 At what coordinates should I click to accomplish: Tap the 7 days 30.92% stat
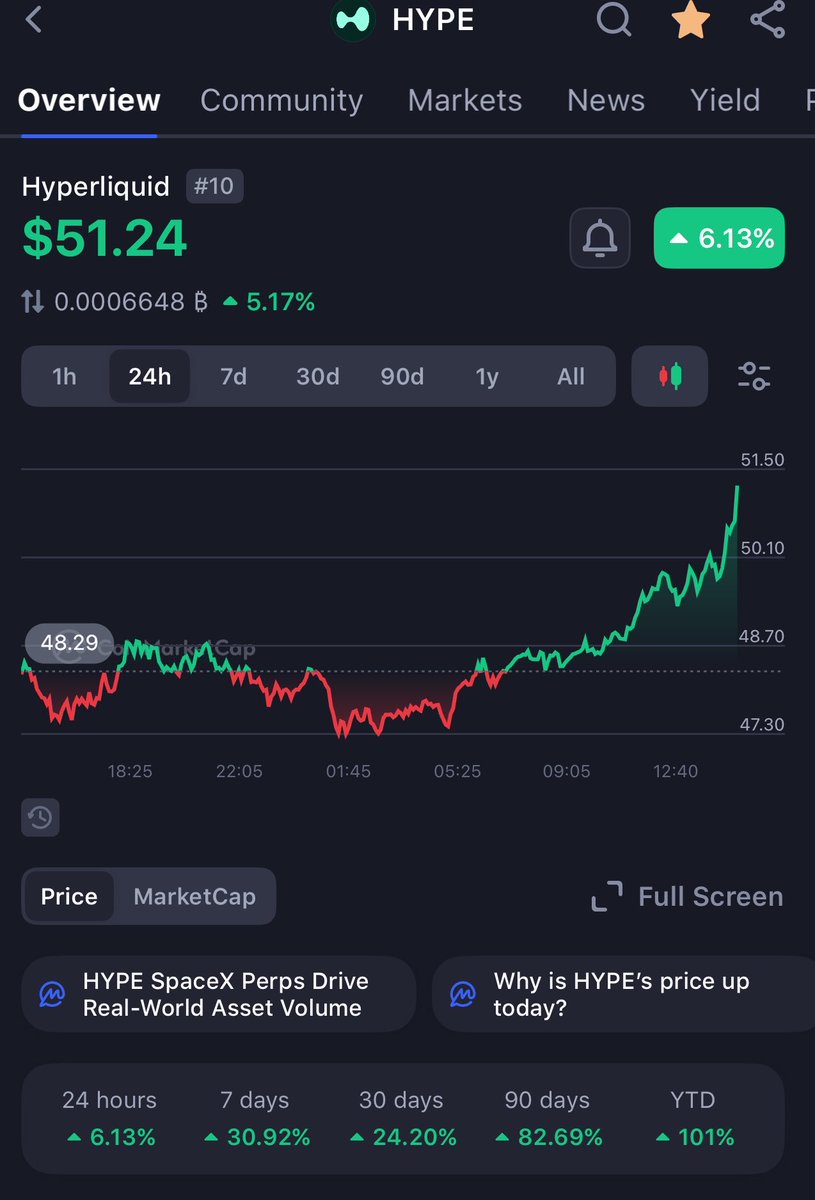coord(255,1118)
